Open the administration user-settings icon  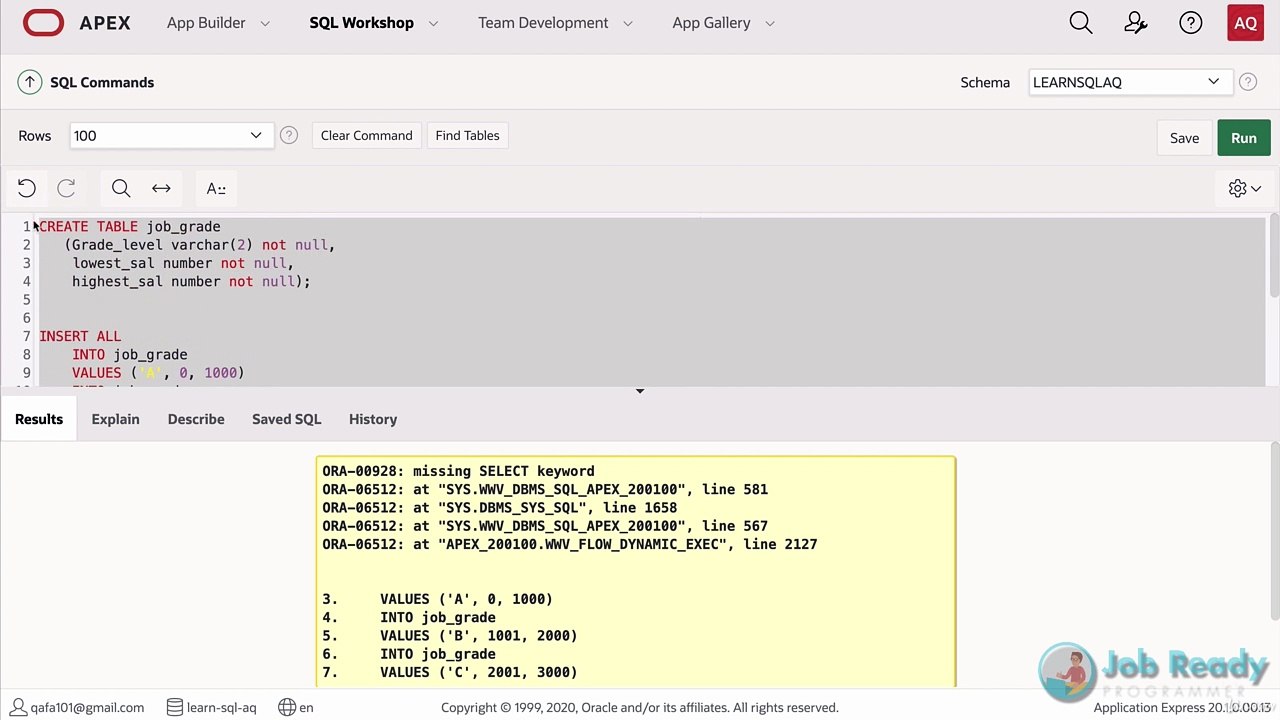(1136, 22)
